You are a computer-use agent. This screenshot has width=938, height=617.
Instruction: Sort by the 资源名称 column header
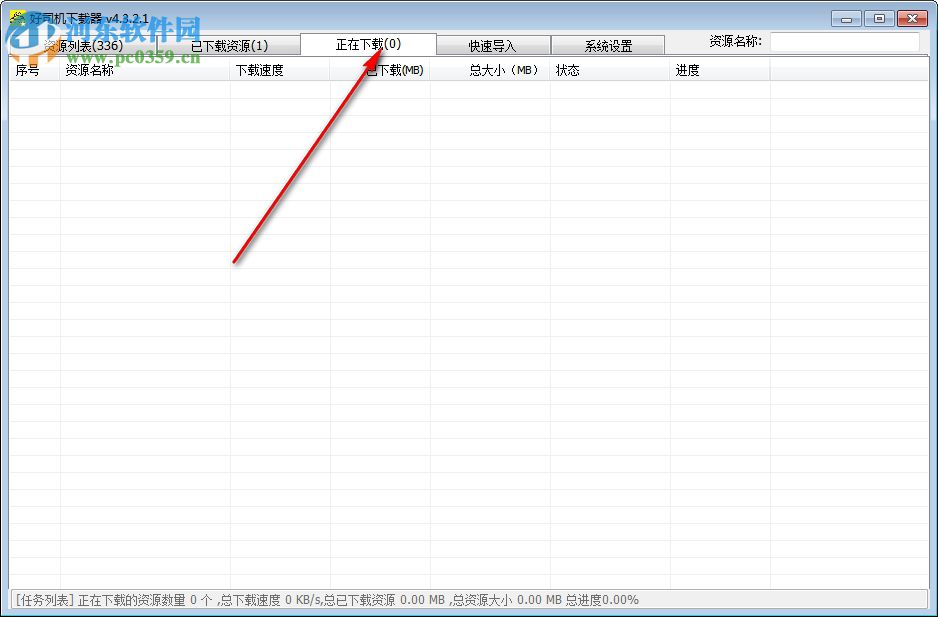[x=145, y=71]
